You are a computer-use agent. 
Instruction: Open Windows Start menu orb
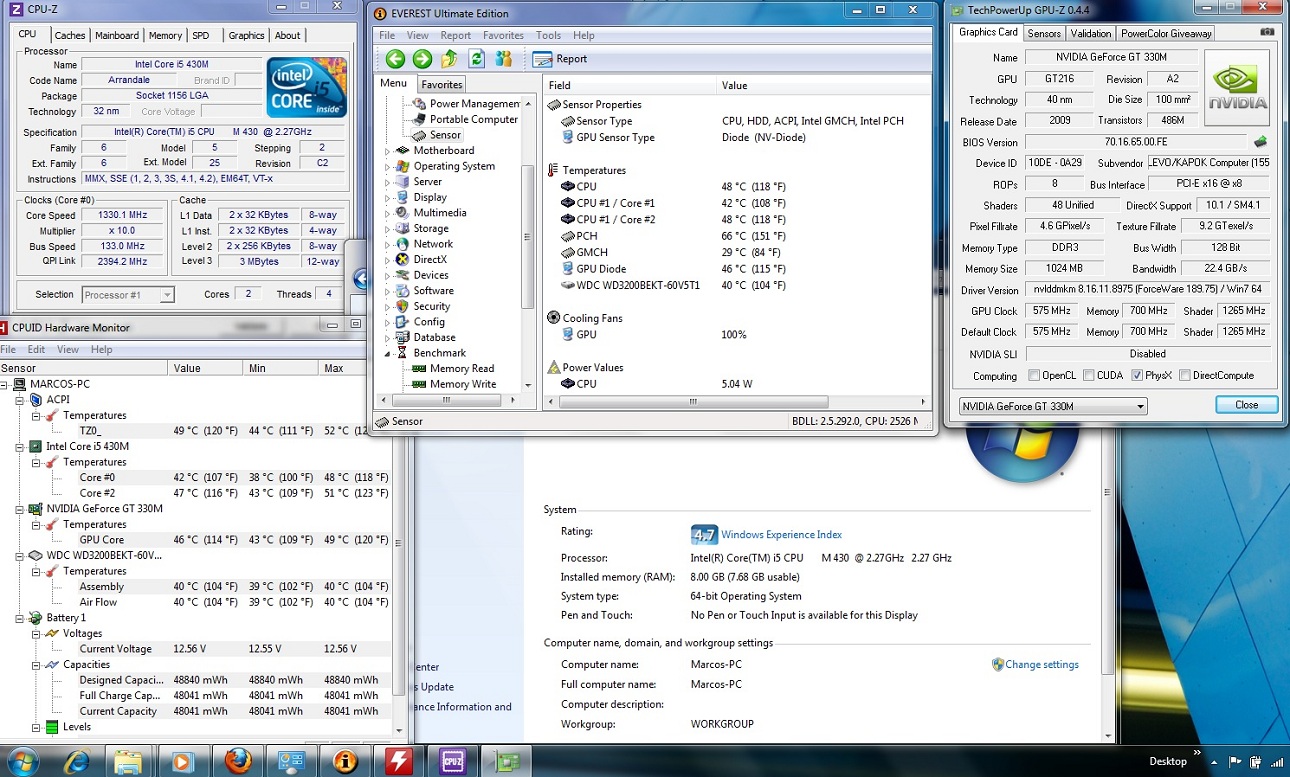coord(21,762)
